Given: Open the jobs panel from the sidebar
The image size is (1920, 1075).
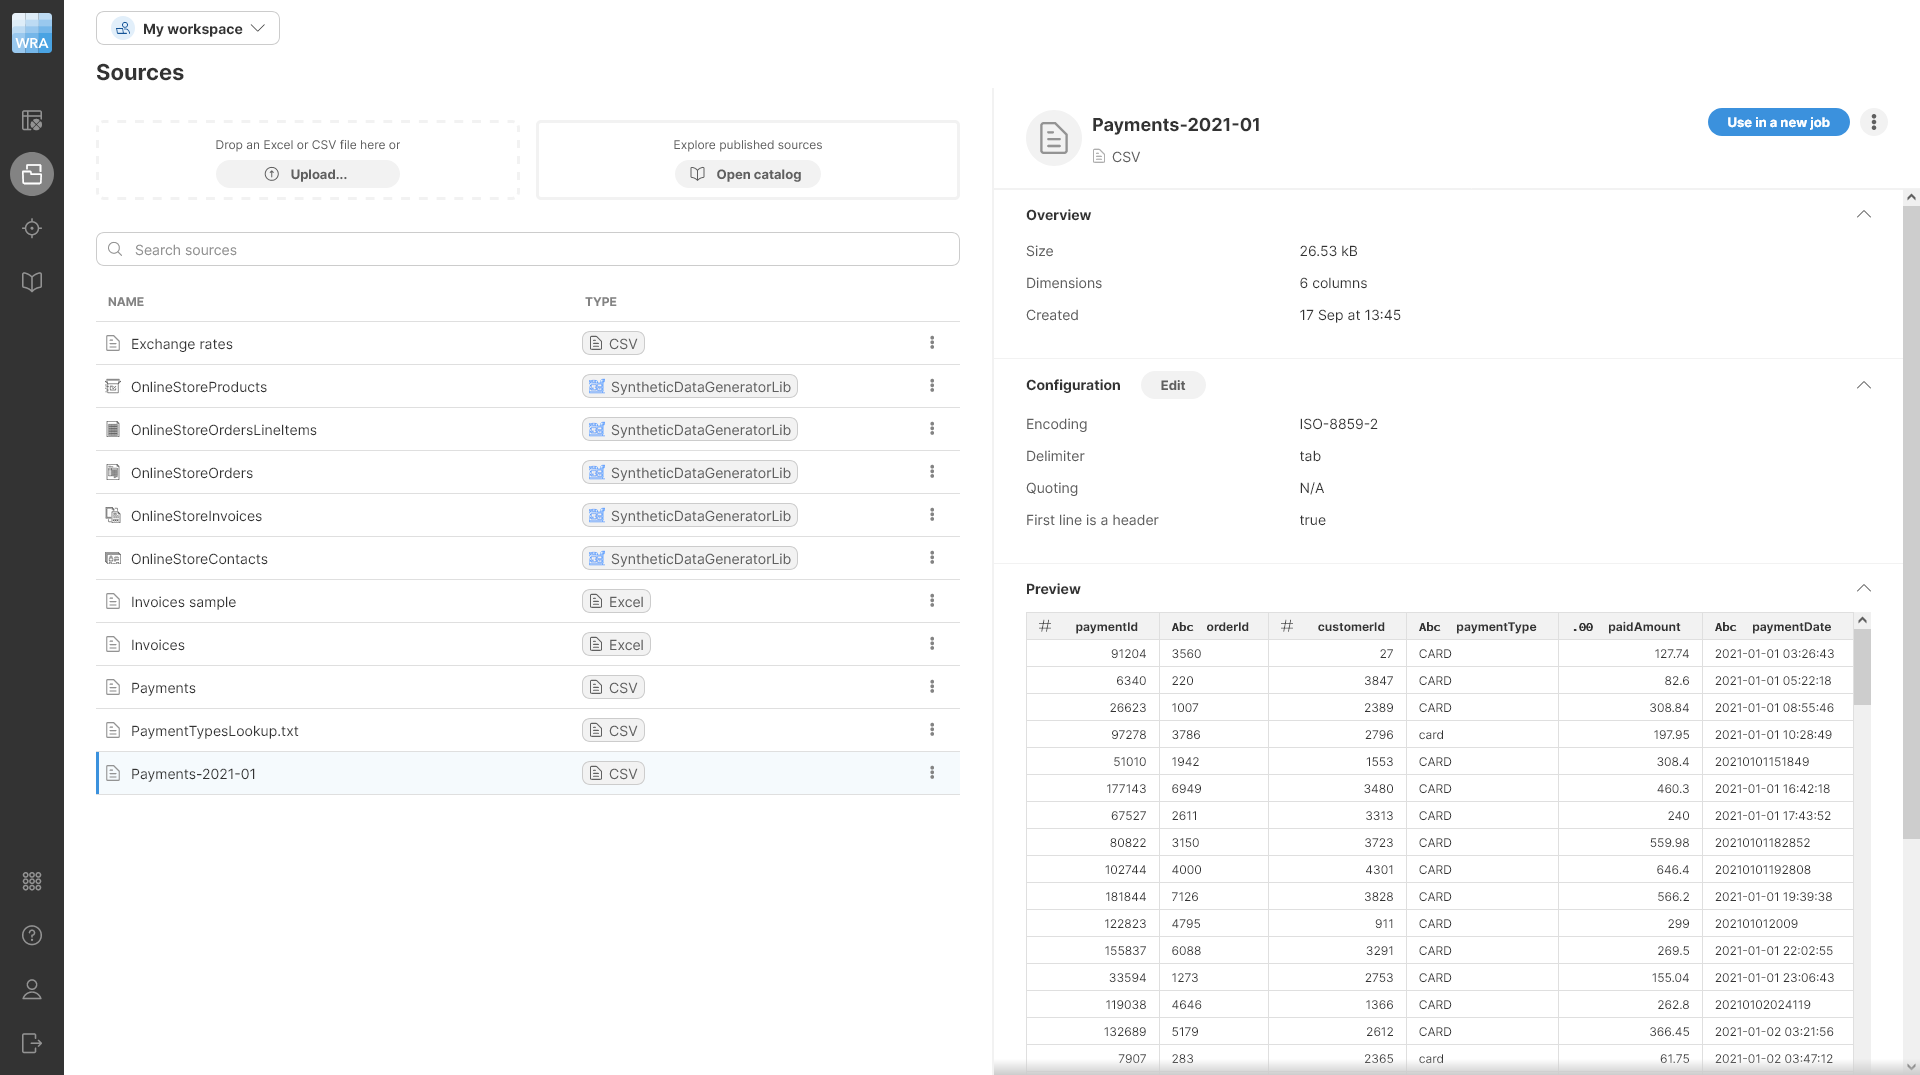Looking at the screenshot, I should (31, 120).
